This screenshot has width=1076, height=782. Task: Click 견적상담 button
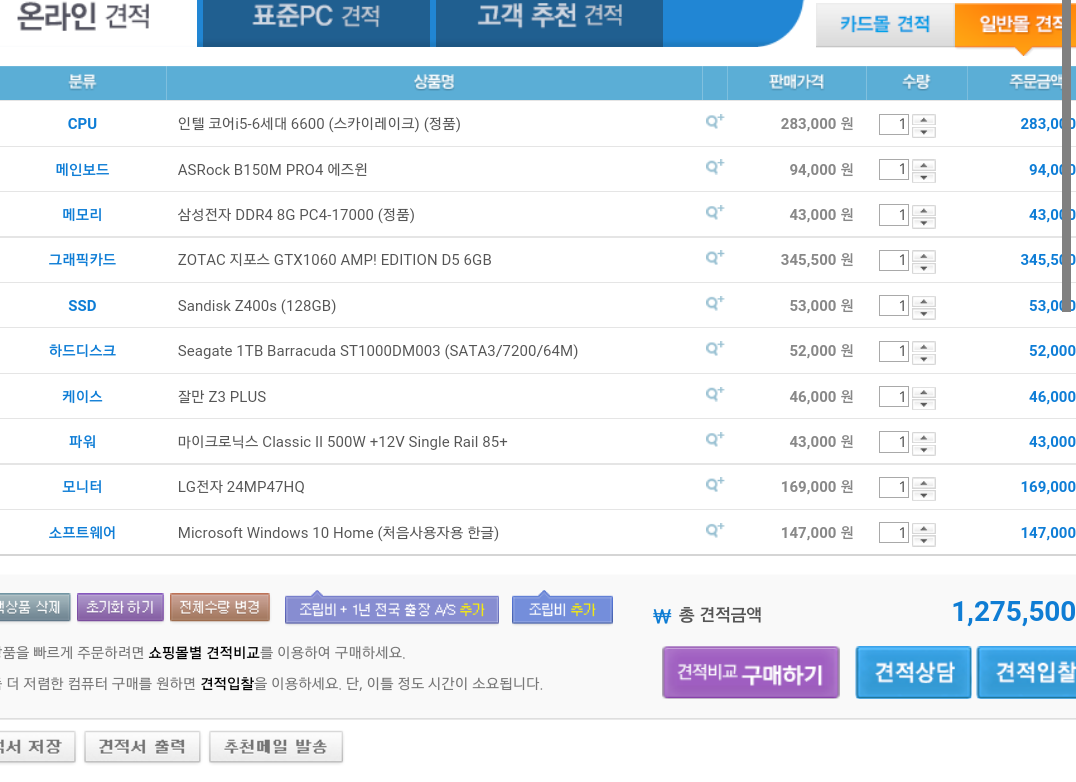point(913,672)
